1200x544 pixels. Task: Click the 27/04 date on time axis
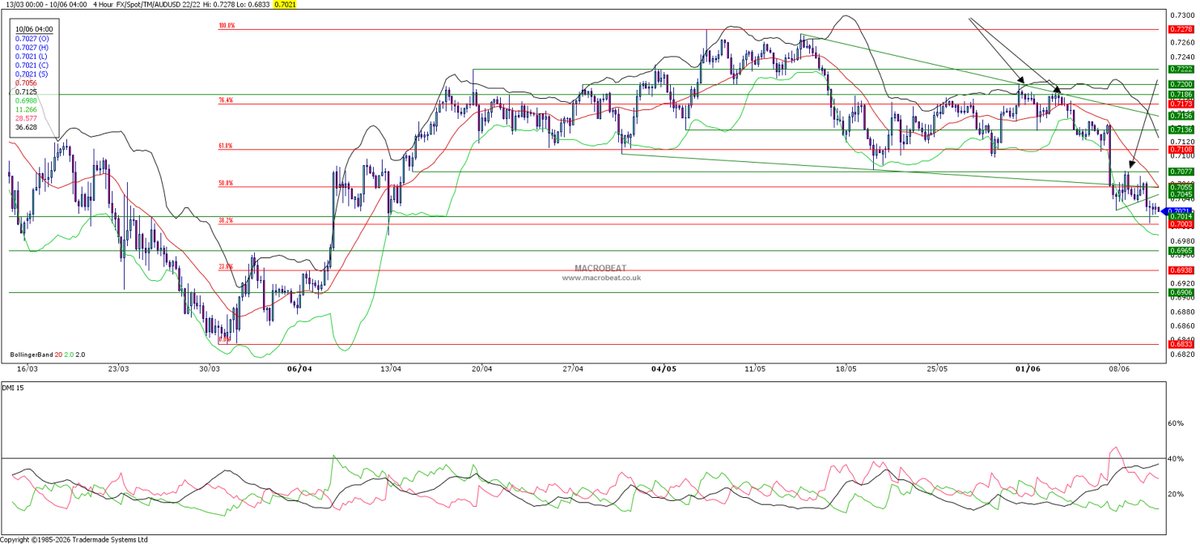572,368
